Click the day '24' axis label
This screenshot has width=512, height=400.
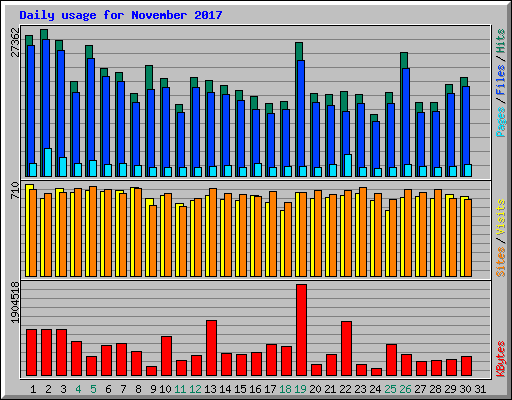coord(375,389)
